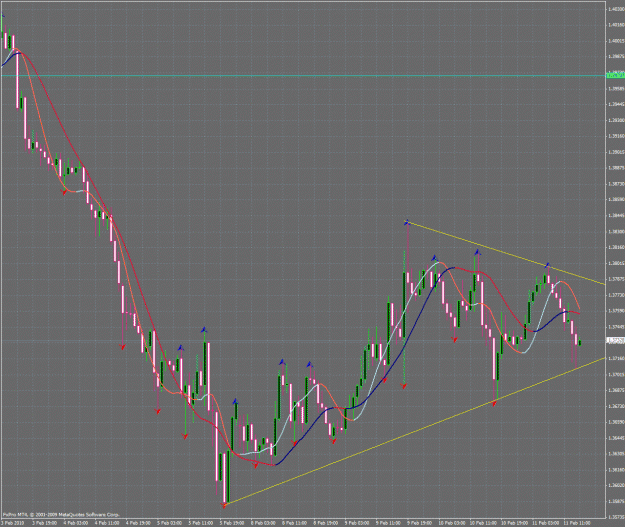Click the red arrow near the top-left dip
The width and height of the screenshot is (625, 527).
[x=64, y=192]
